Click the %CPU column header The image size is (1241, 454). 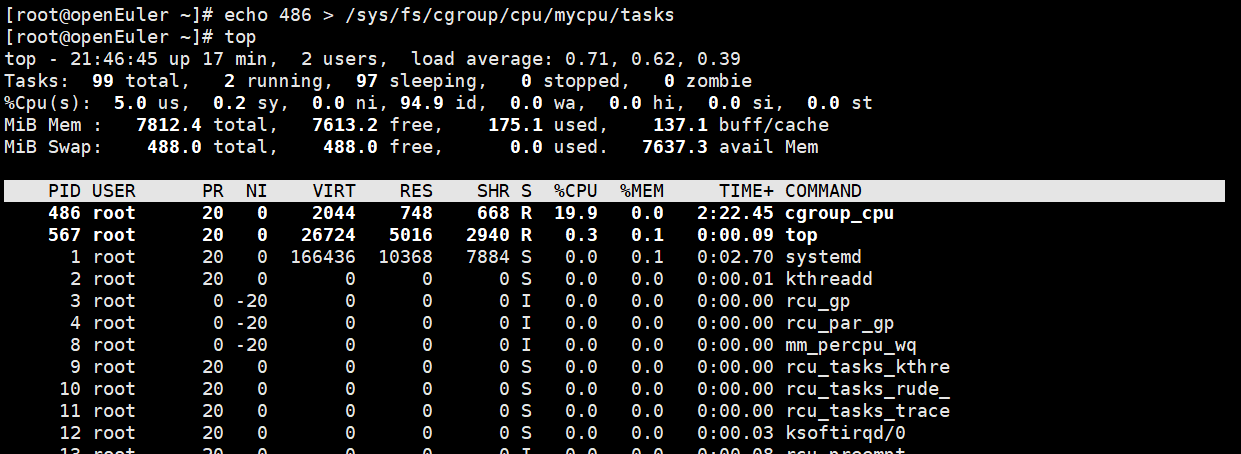[575, 191]
